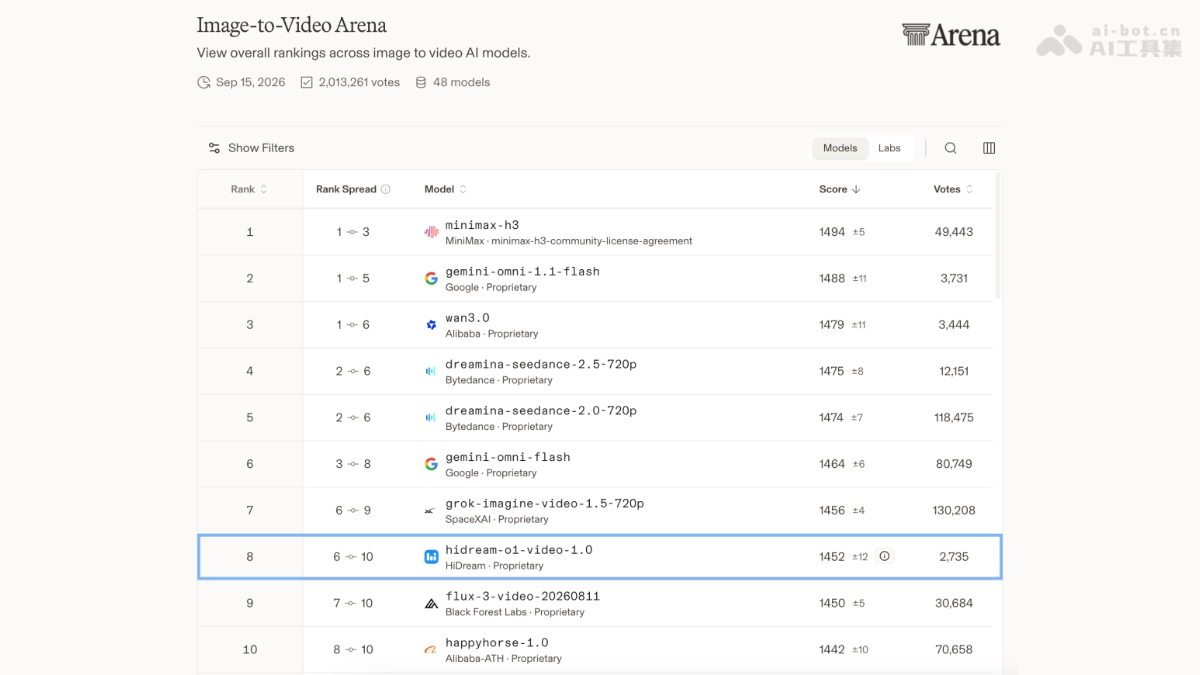
Task: Click votes value 130,208
Action: (954, 510)
